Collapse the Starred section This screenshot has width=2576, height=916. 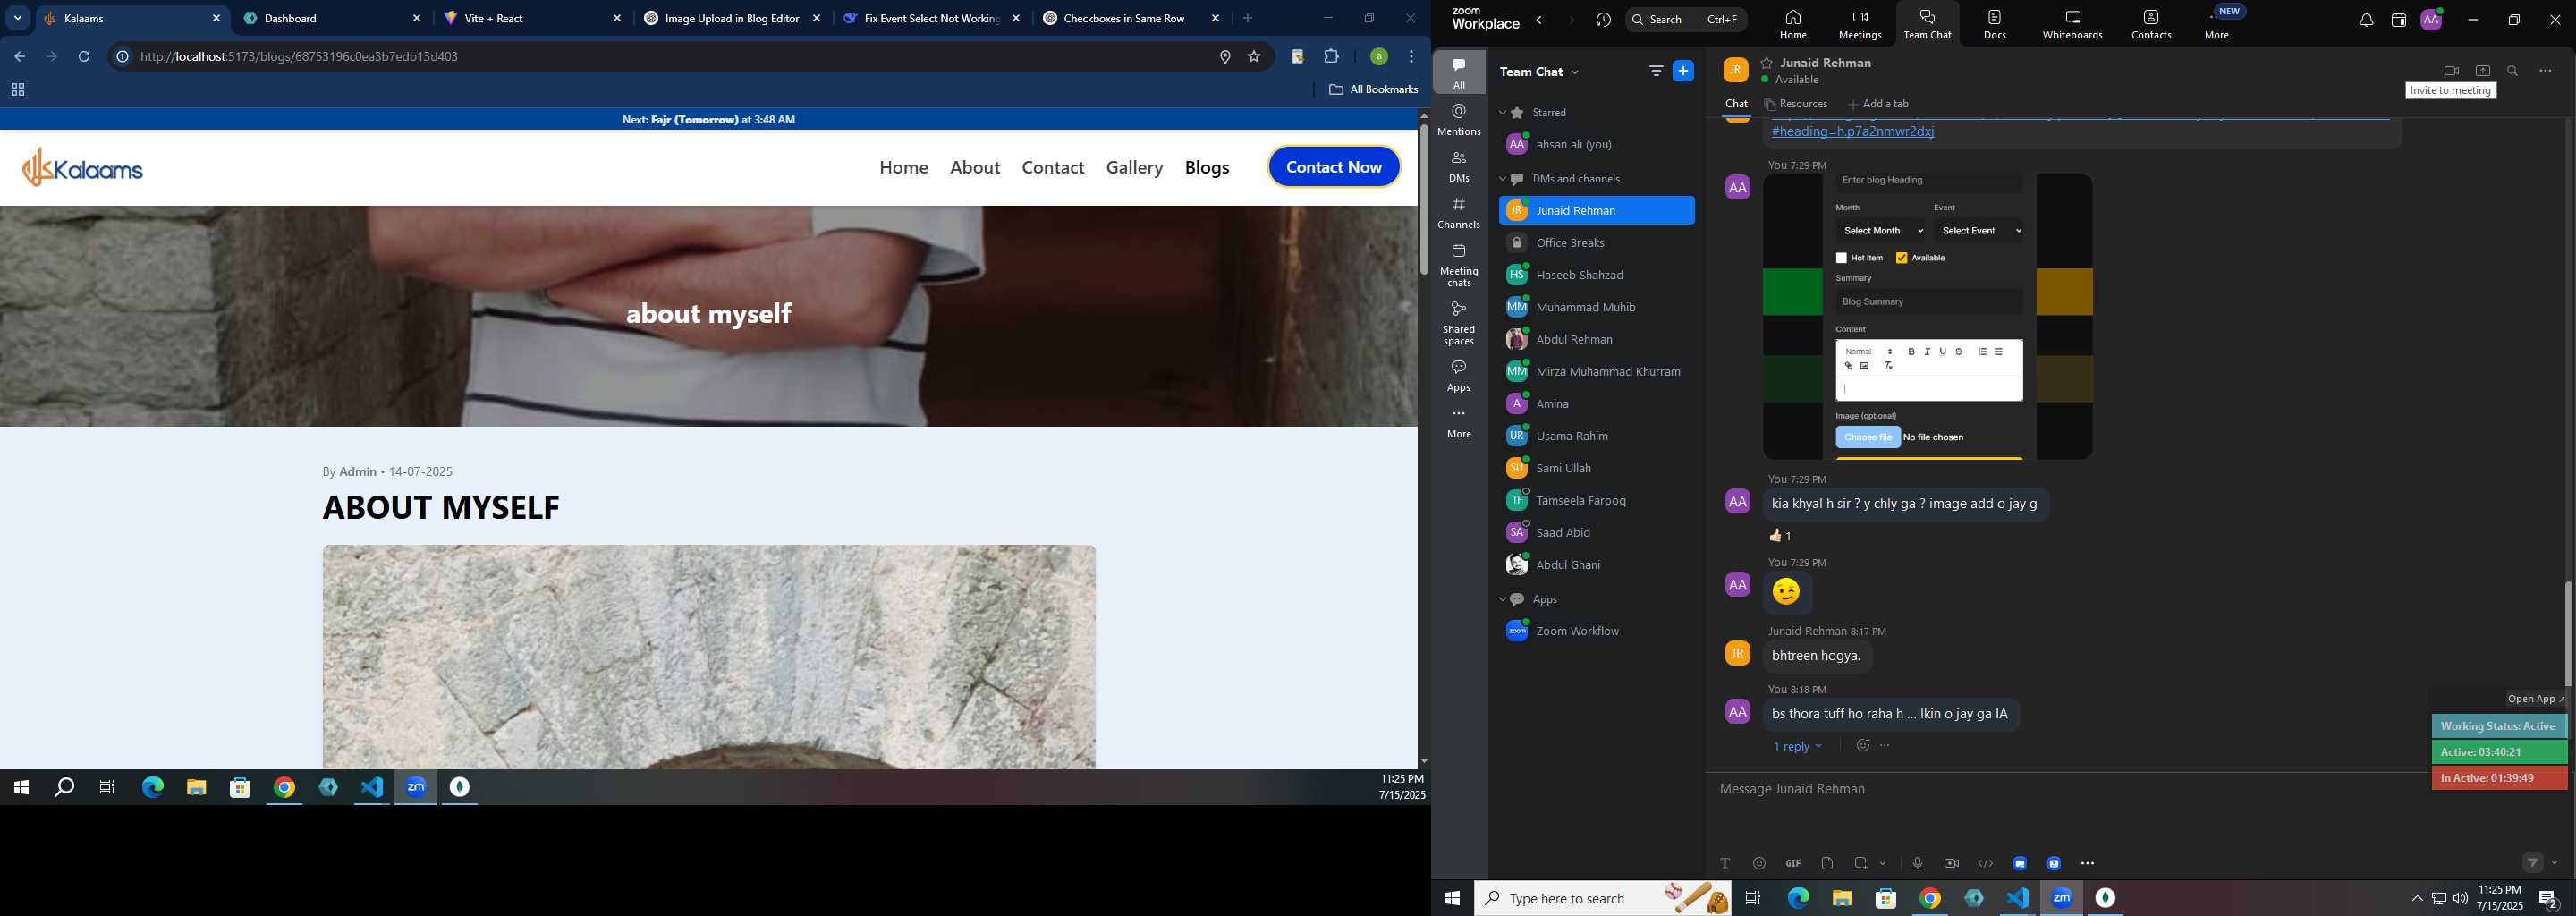1502,113
